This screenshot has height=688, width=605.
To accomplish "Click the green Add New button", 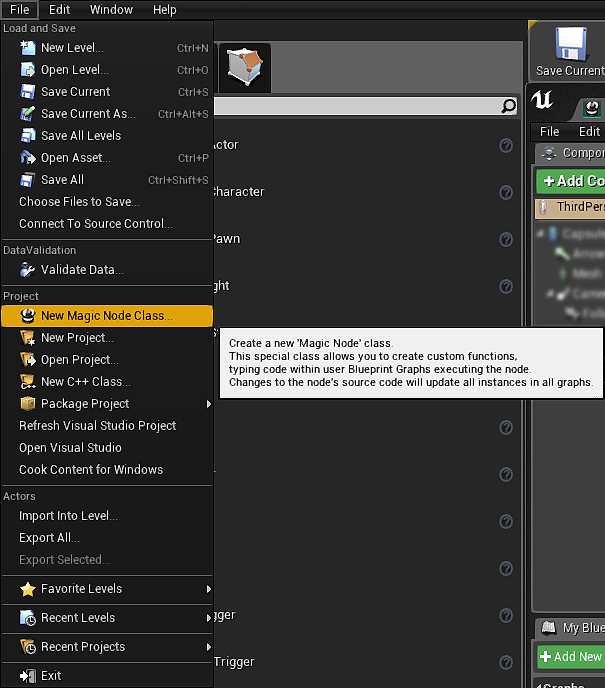I will point(571,656).
